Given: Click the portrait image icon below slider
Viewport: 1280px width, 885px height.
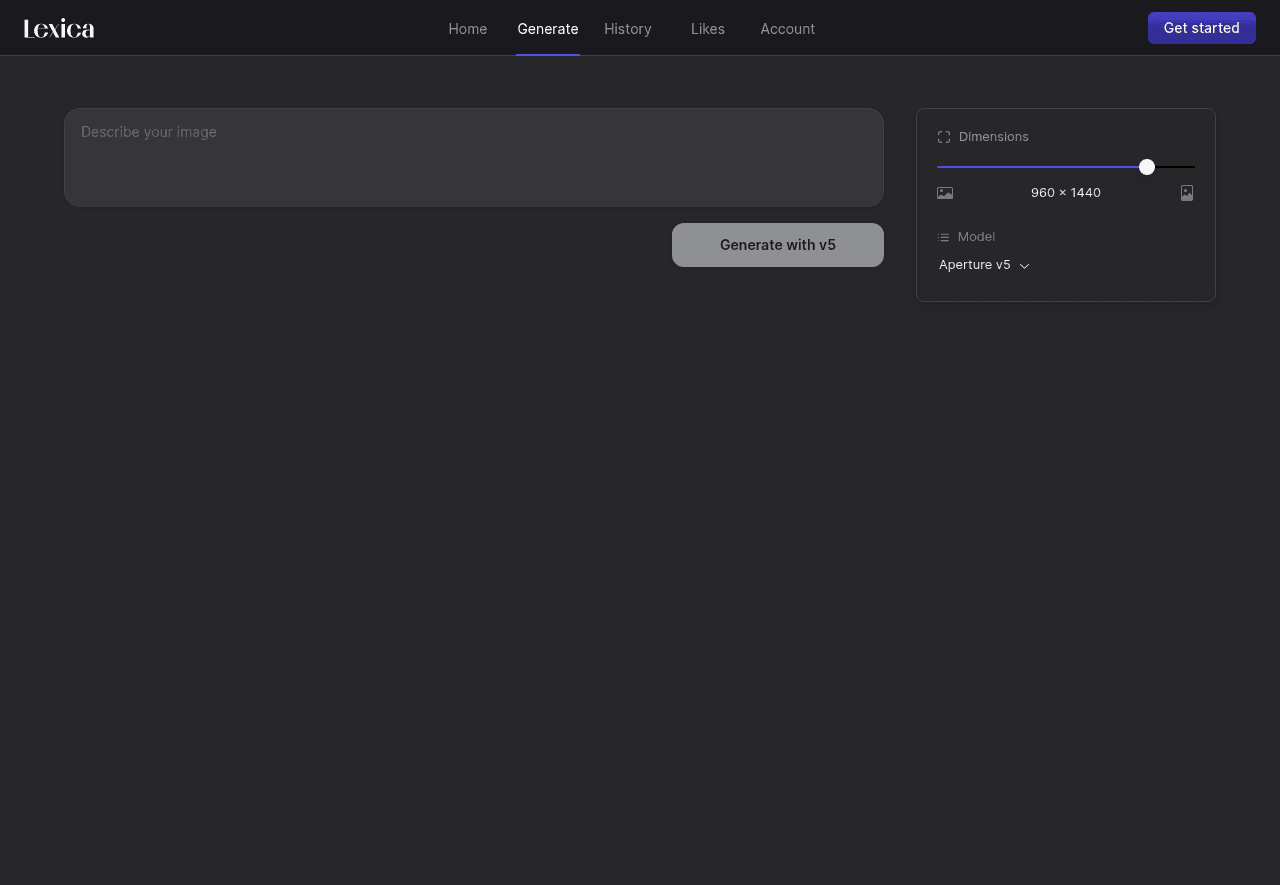Looking at the screenshot, I should click(1187, 193).
